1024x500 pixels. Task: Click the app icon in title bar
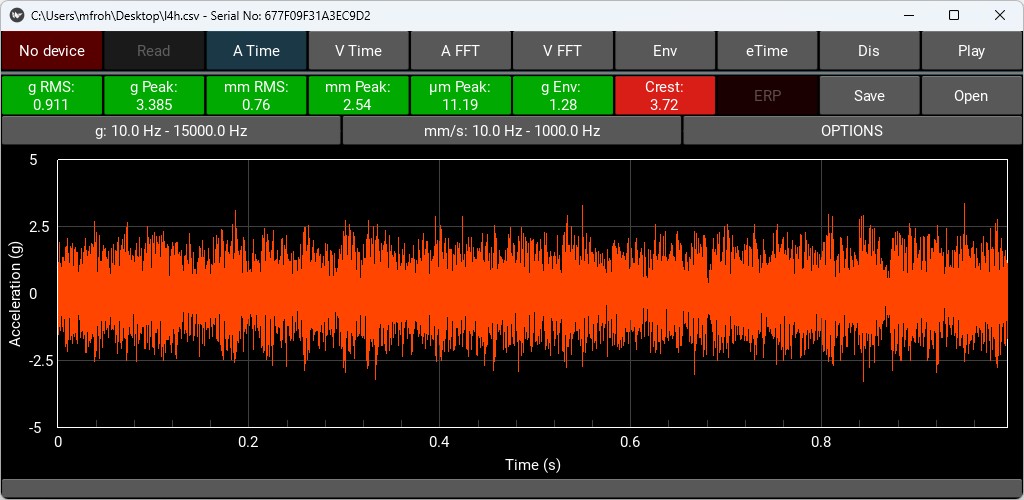tap(17, 16)
